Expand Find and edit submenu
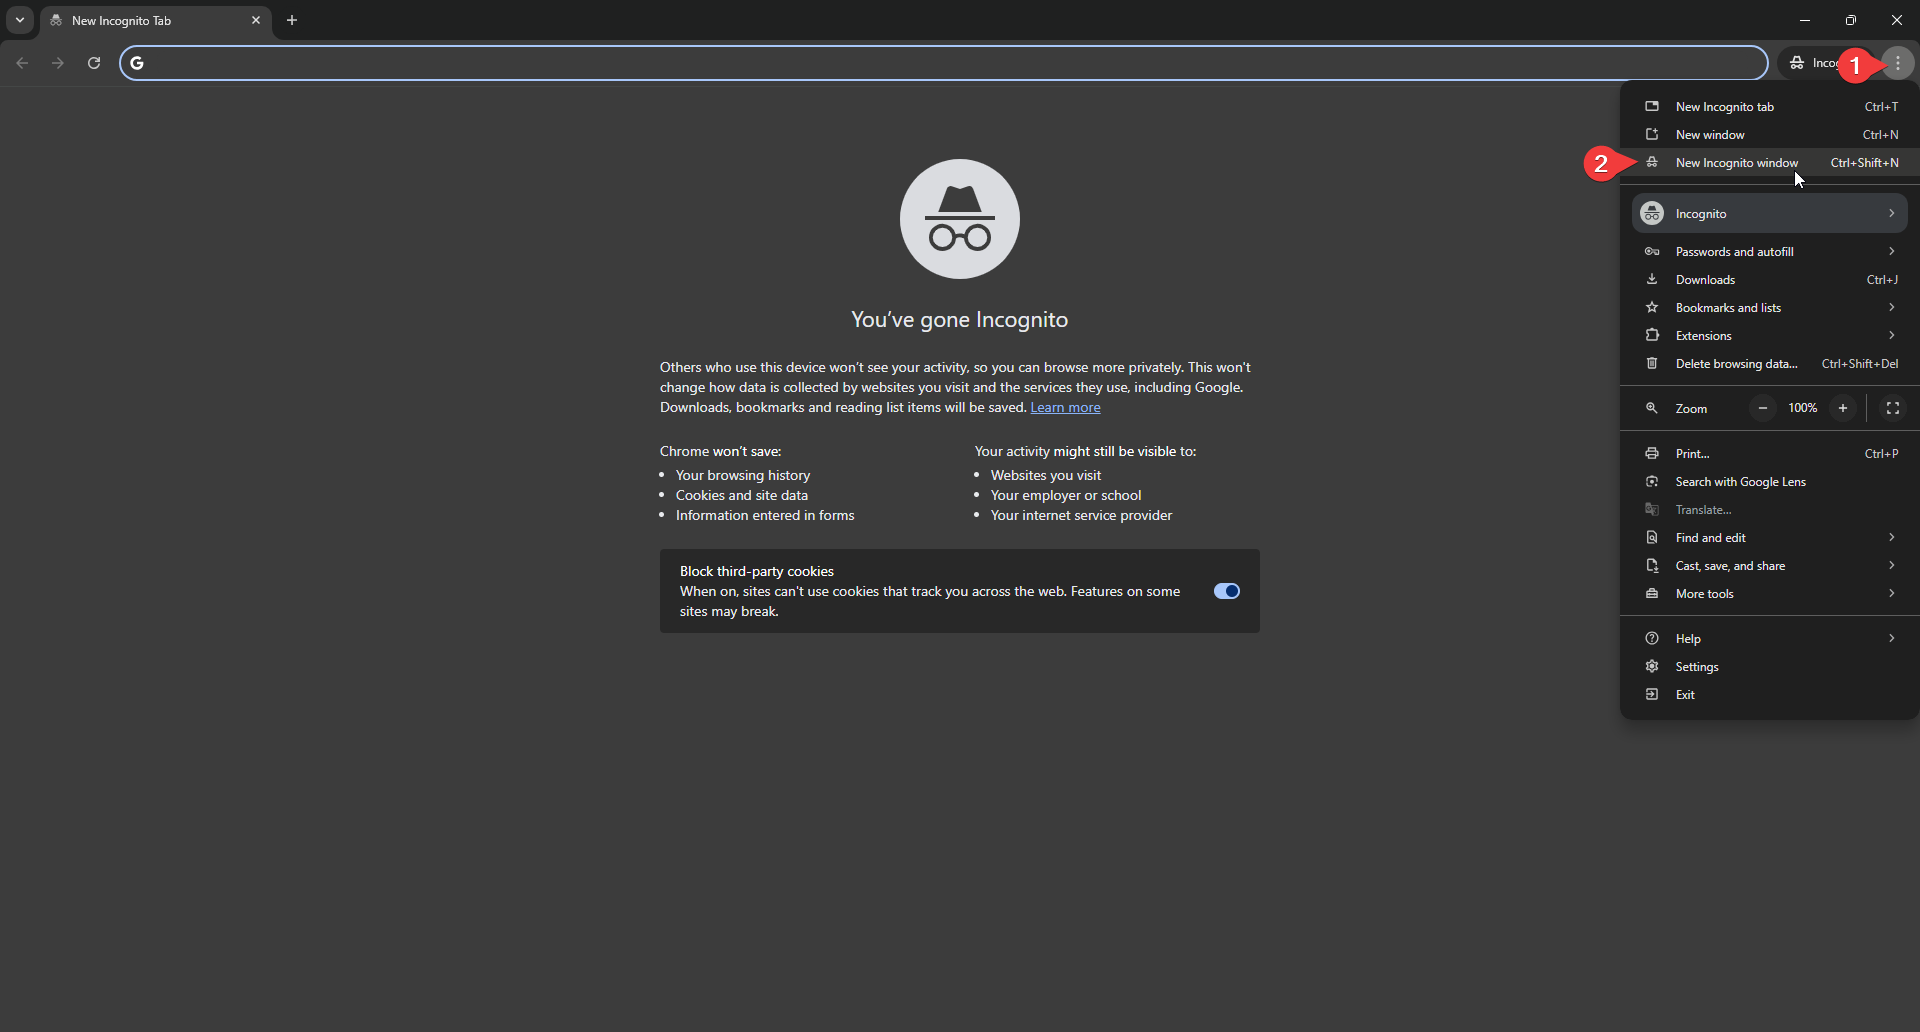 tap(1770, 538)
